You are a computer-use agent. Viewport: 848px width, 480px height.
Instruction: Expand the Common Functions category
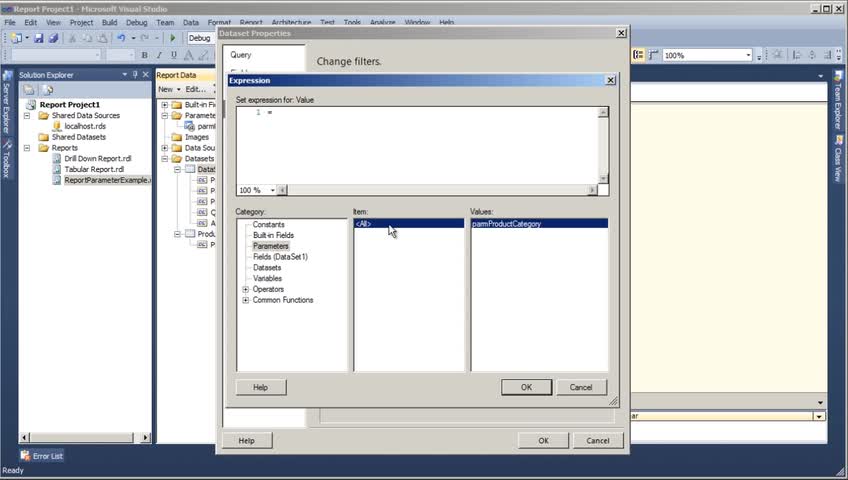[246, 300]
